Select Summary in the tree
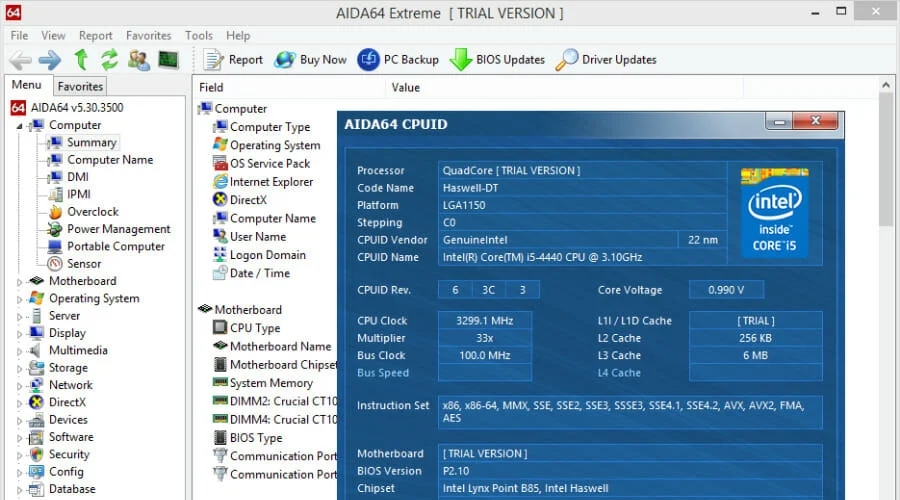 [92, 142]
